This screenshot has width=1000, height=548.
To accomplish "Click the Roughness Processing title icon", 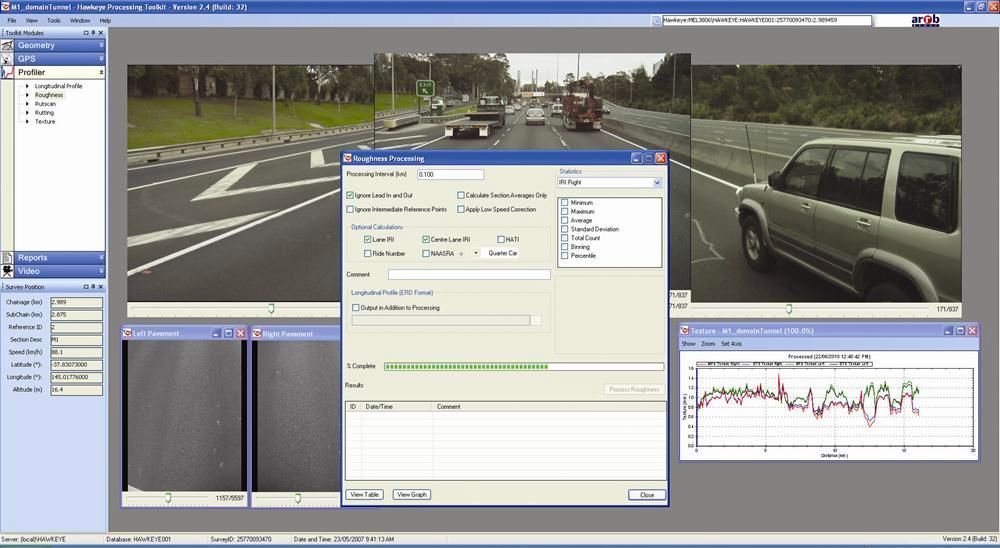I will [348, 158].
